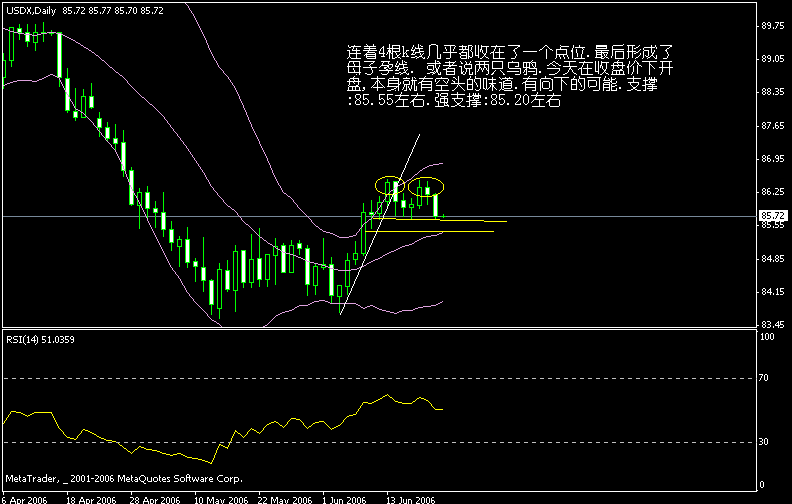Image resolution: width=792 pixels, height=504 pixels.
Task: Click the 10 May 2006 date label
Action: coord(221,499)
